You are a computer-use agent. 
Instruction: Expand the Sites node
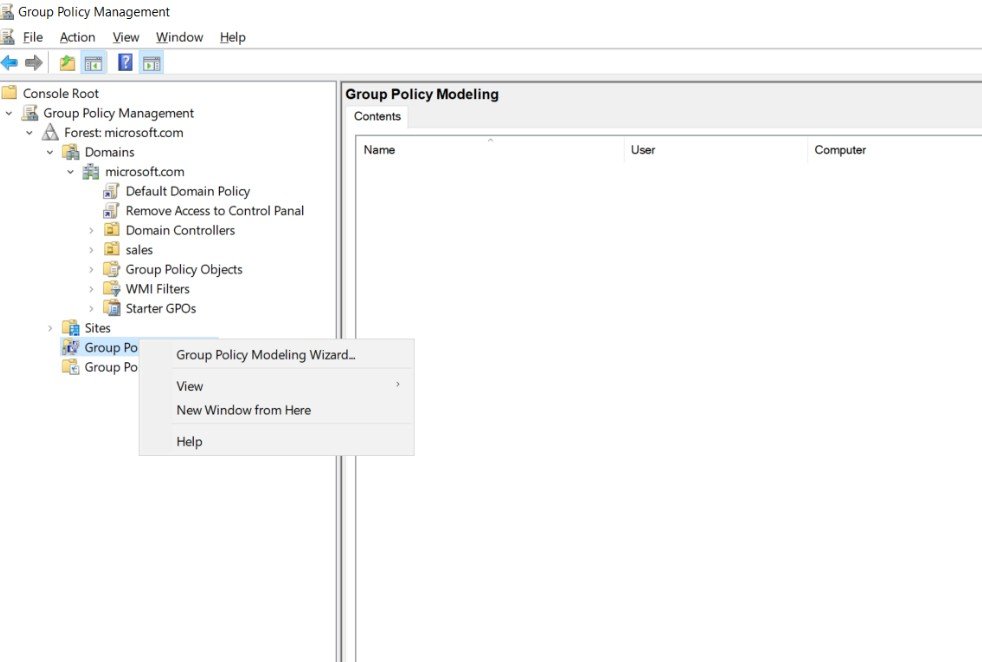tap(50, 328)
